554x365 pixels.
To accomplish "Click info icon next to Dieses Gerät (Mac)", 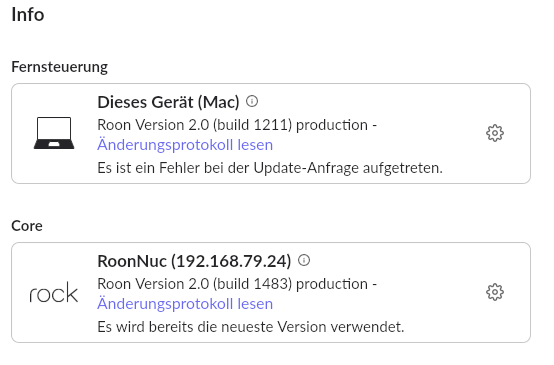I will click(252, 101).
